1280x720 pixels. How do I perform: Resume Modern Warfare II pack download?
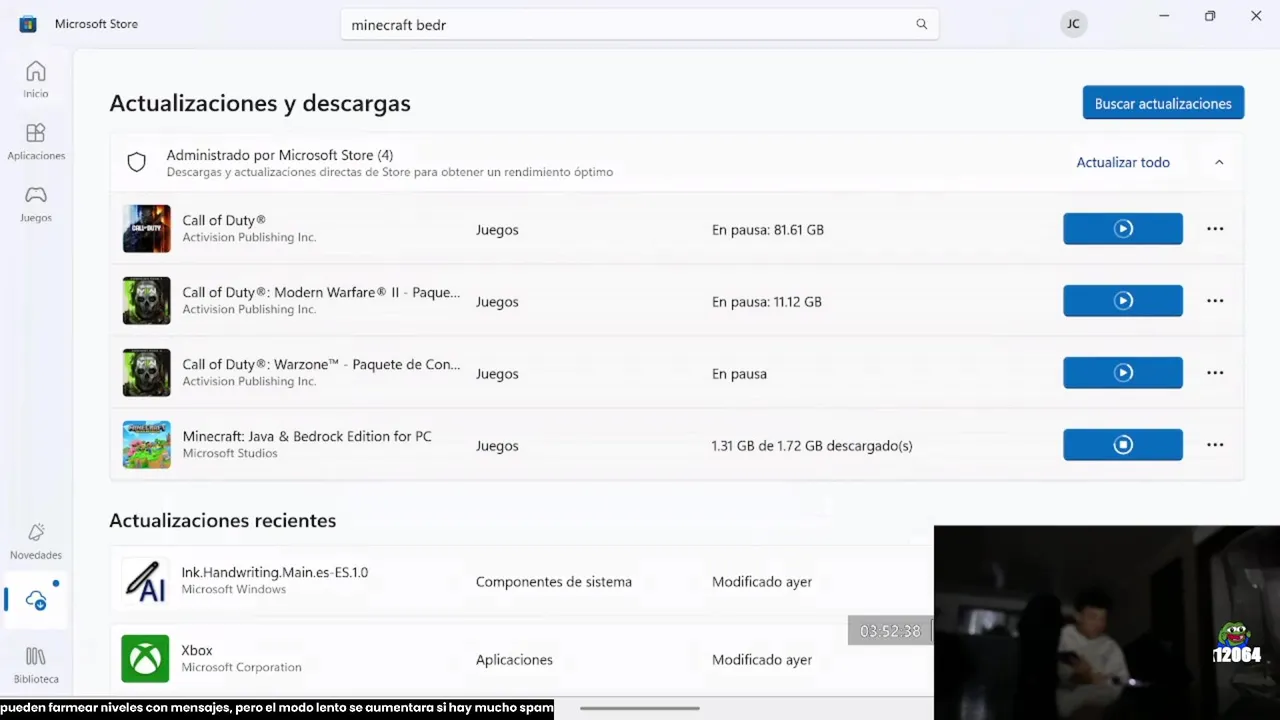pos(1123,301)
